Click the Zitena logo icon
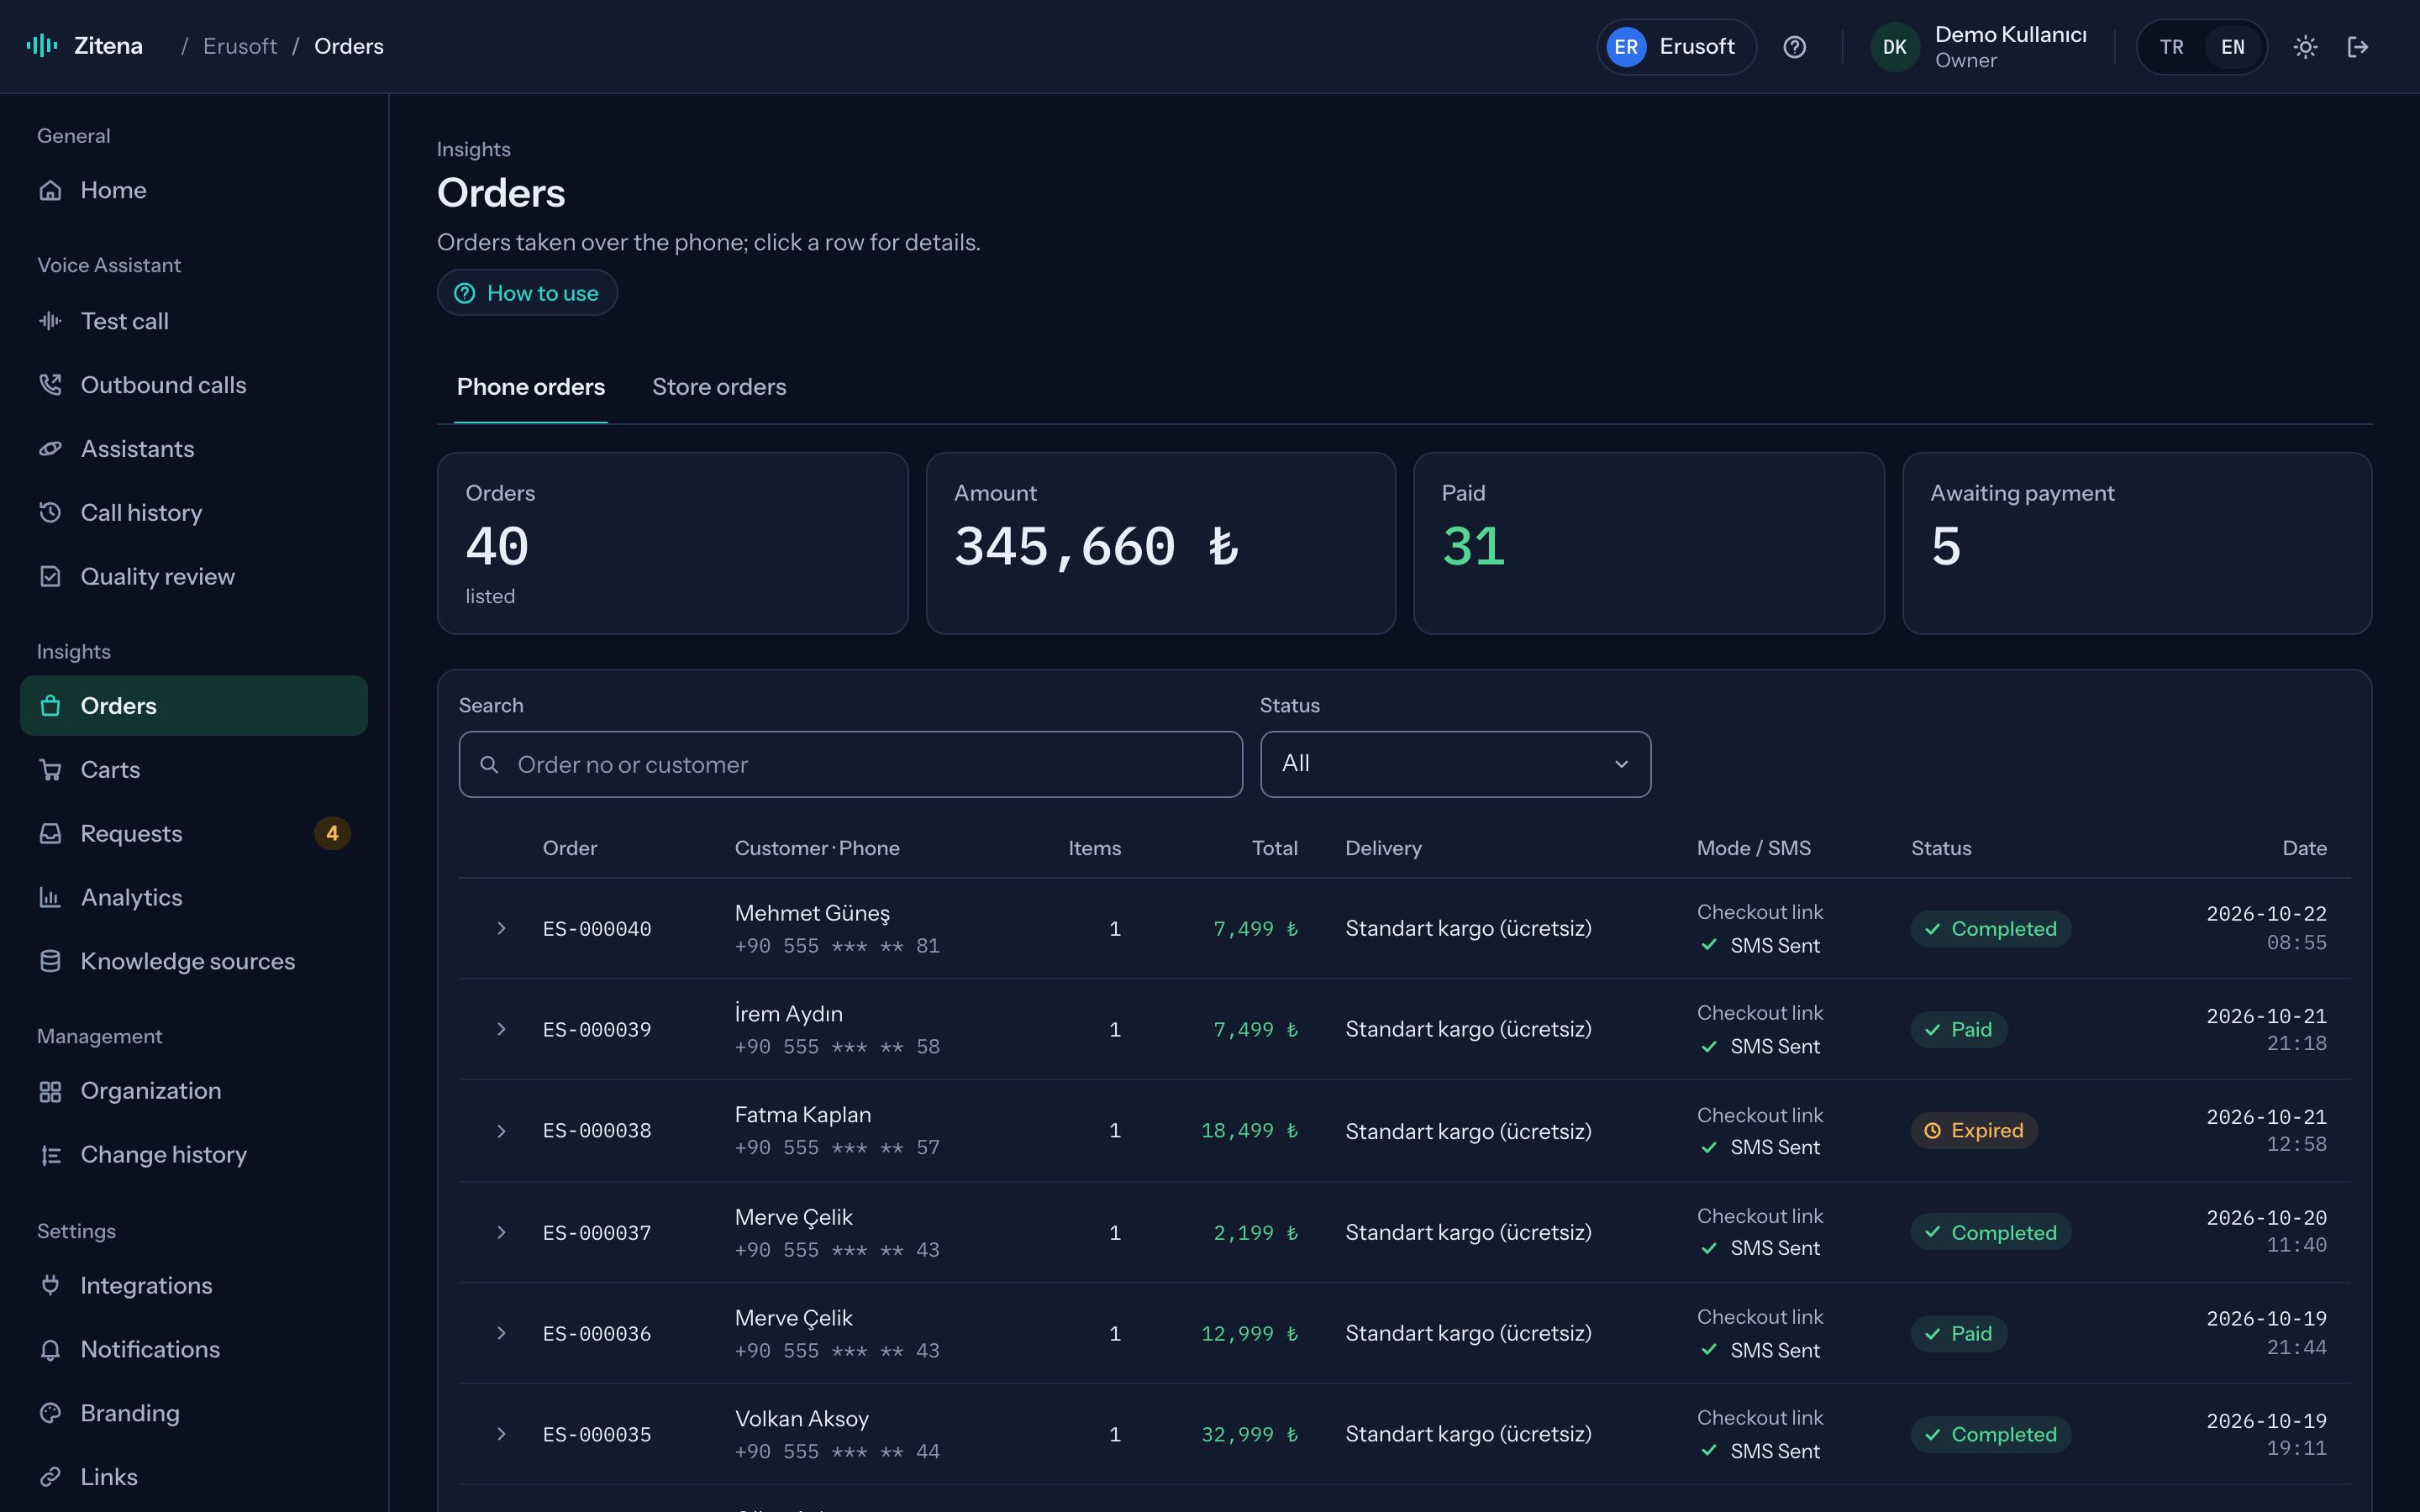The height and width of the screenshot is (1512, 2420). [x=42, y=46]
